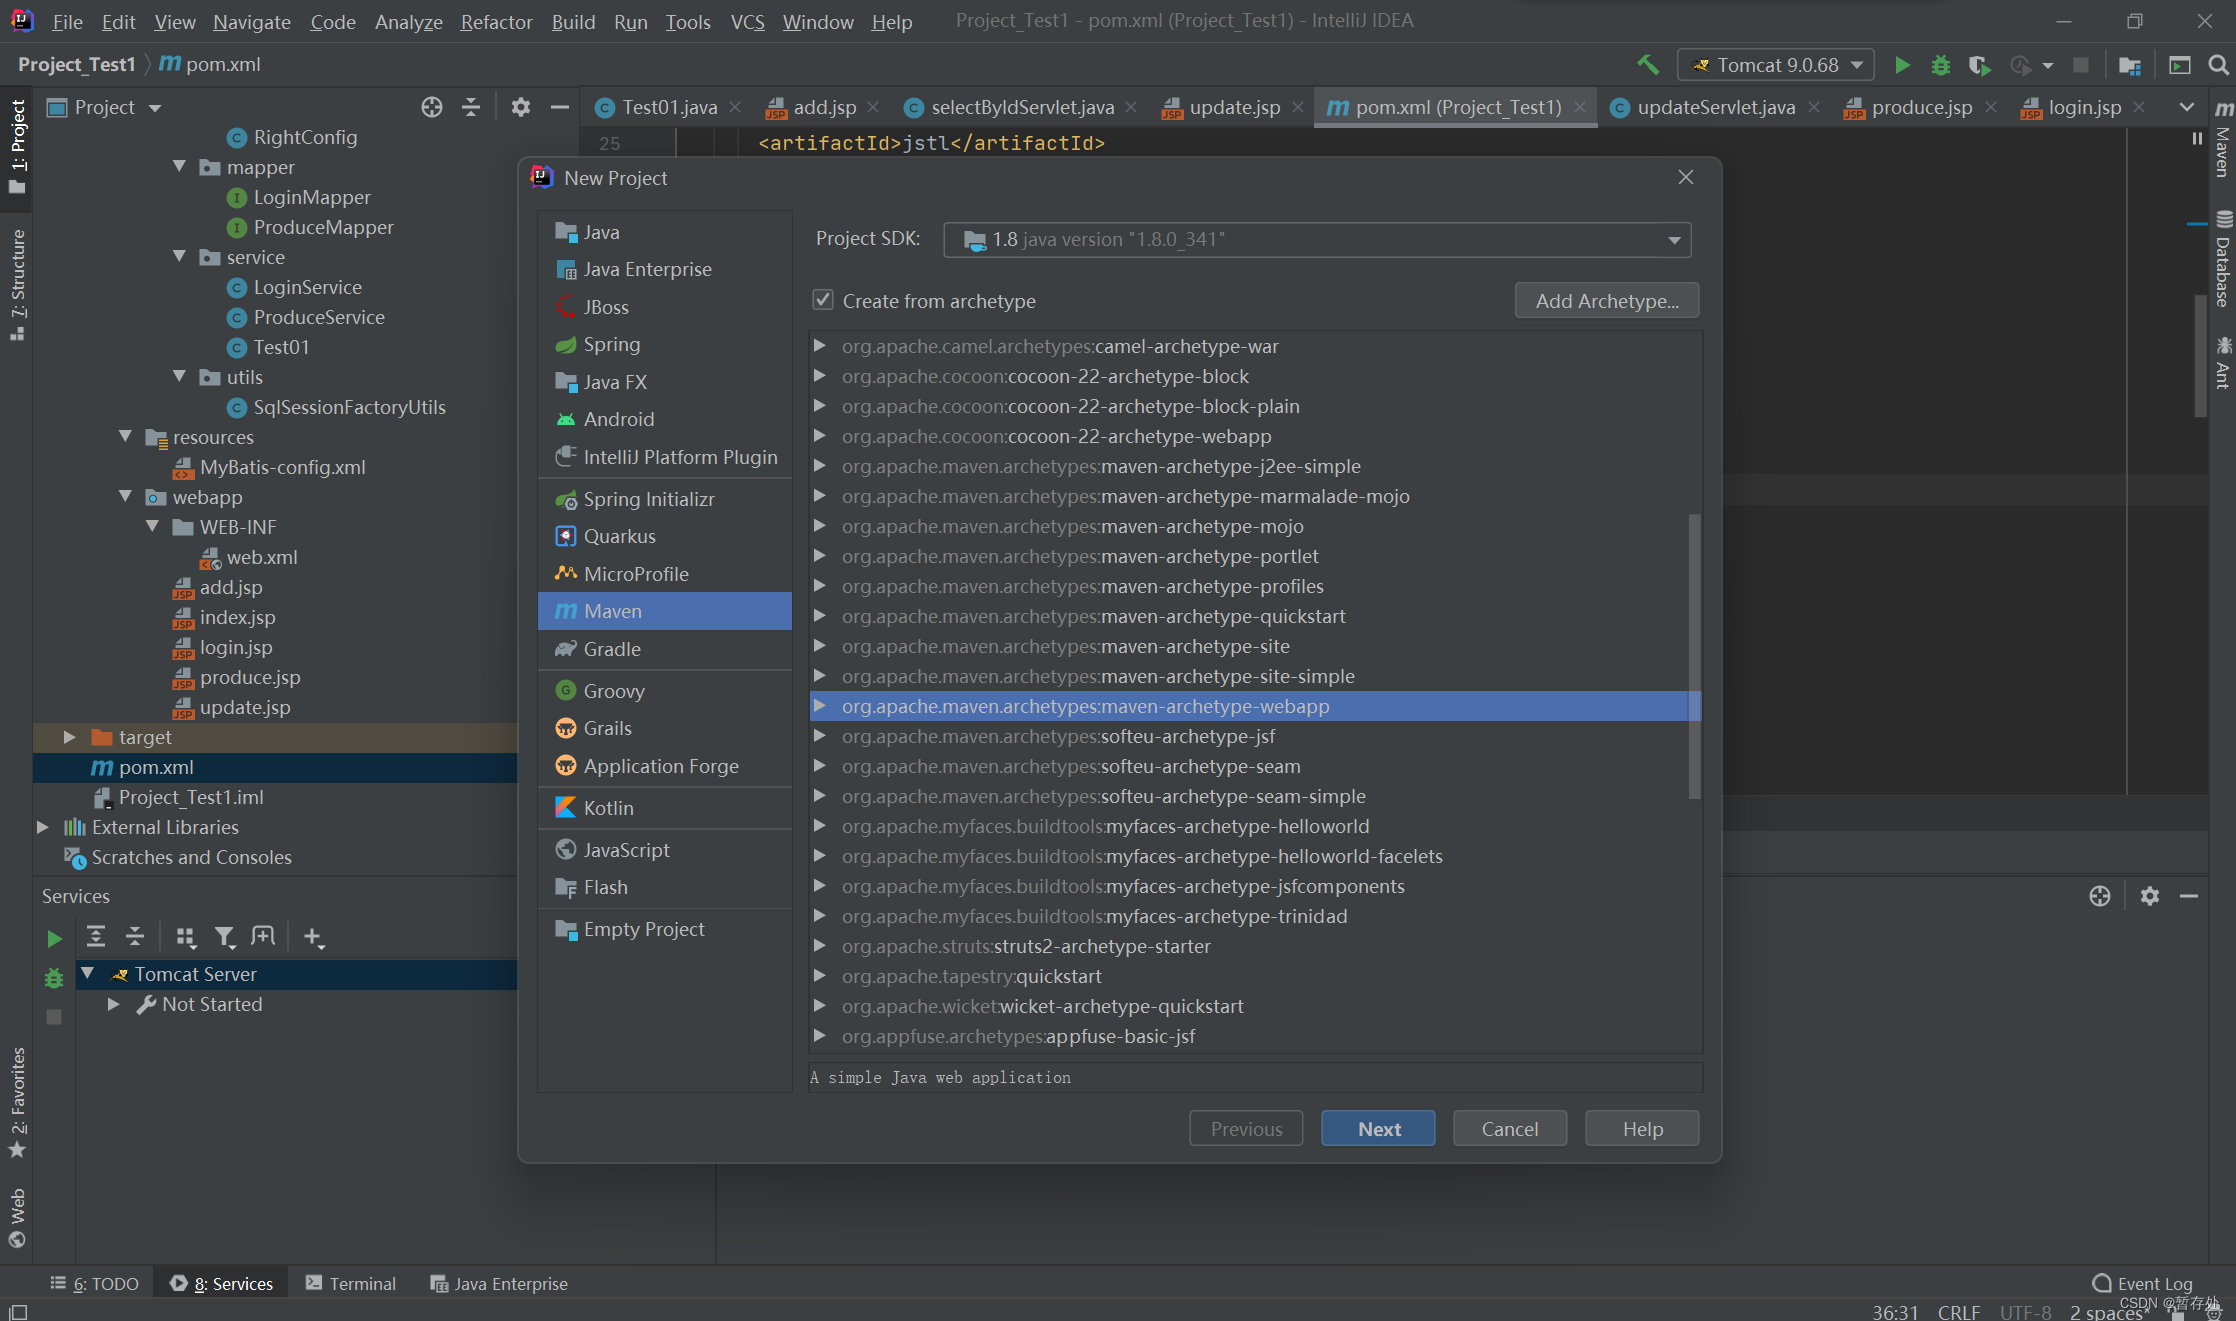This screenshot has height=1321, width=2236.
Task: Click the Build hammer icon in toolbar
Action: 1648,65
